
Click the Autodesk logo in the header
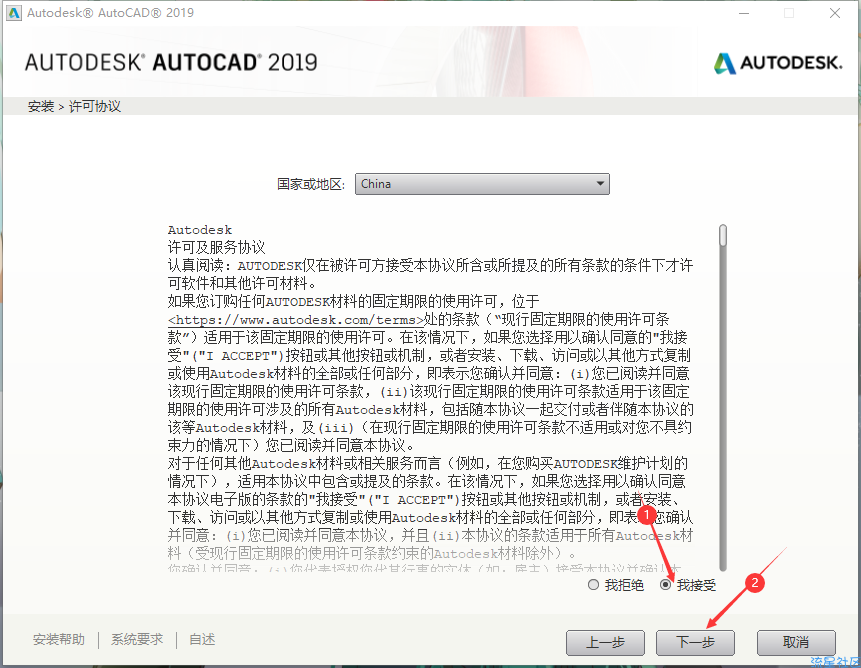click(x=778, y=63)
